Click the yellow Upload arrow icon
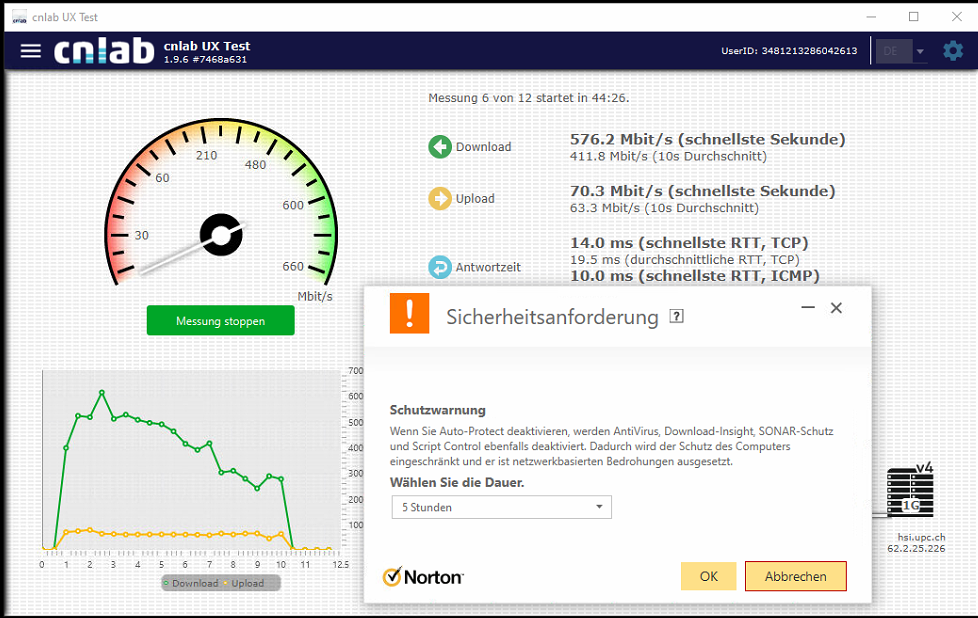The height and width of the screenshot is (618, 978). tap(440, 199)
